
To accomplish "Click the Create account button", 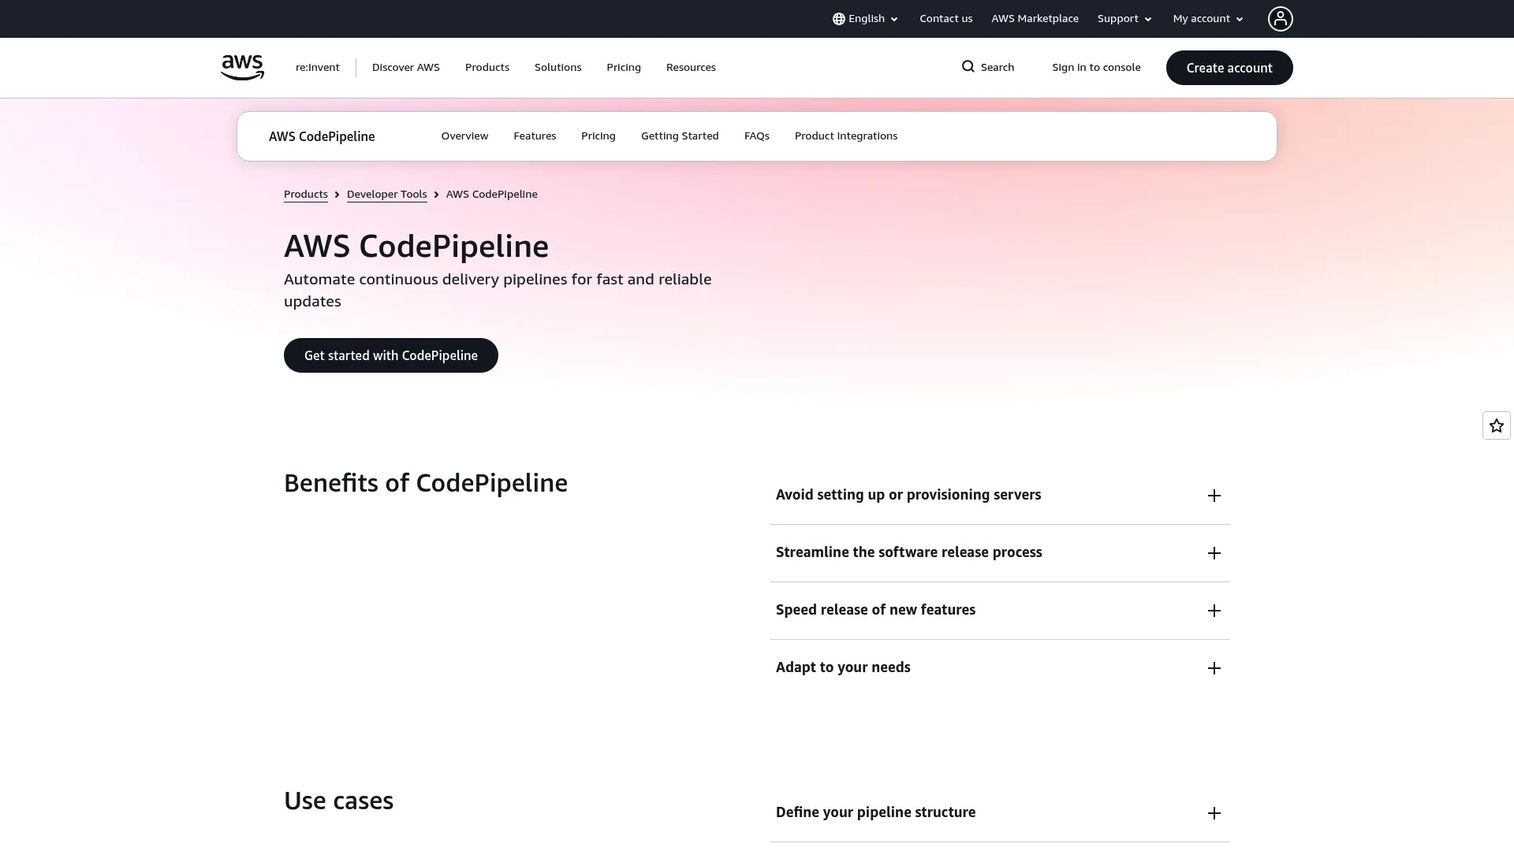I will point(1229,68).
